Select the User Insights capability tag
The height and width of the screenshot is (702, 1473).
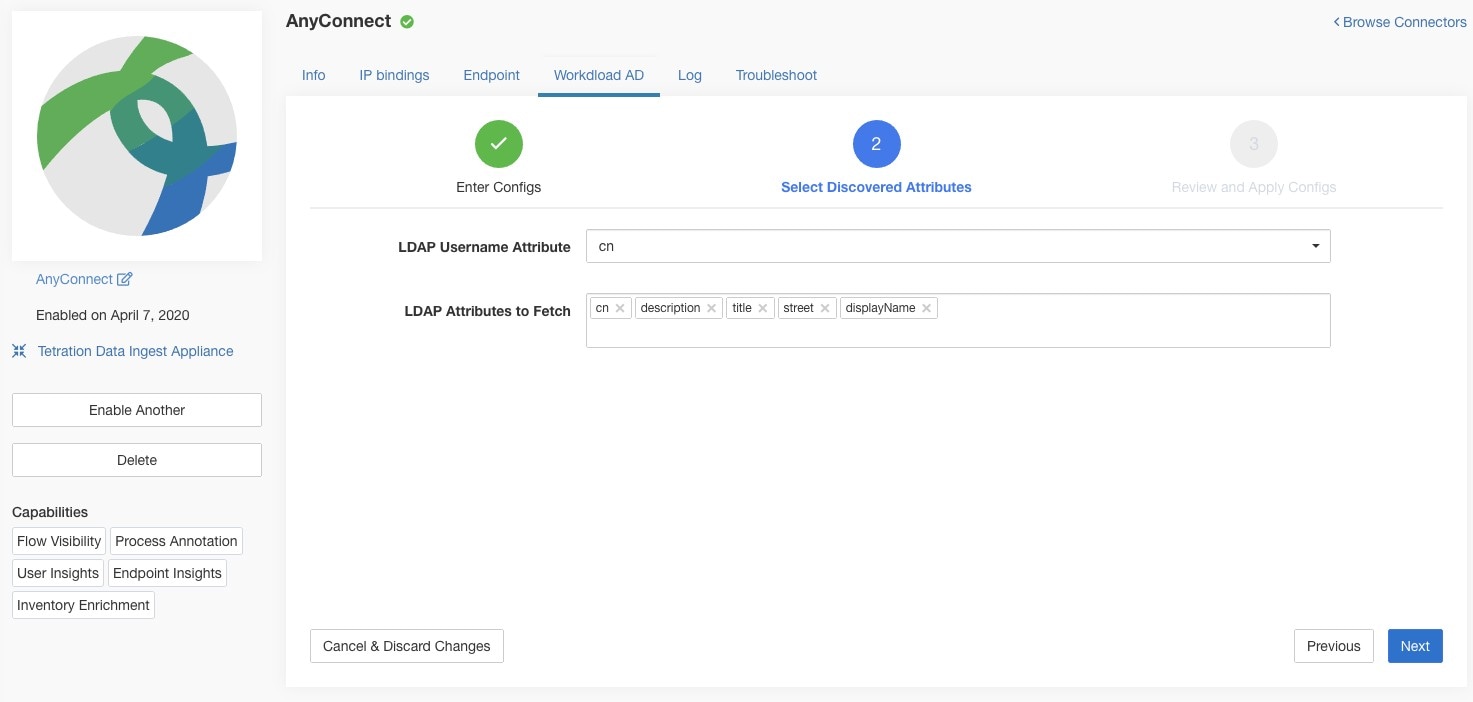(58, 573)
